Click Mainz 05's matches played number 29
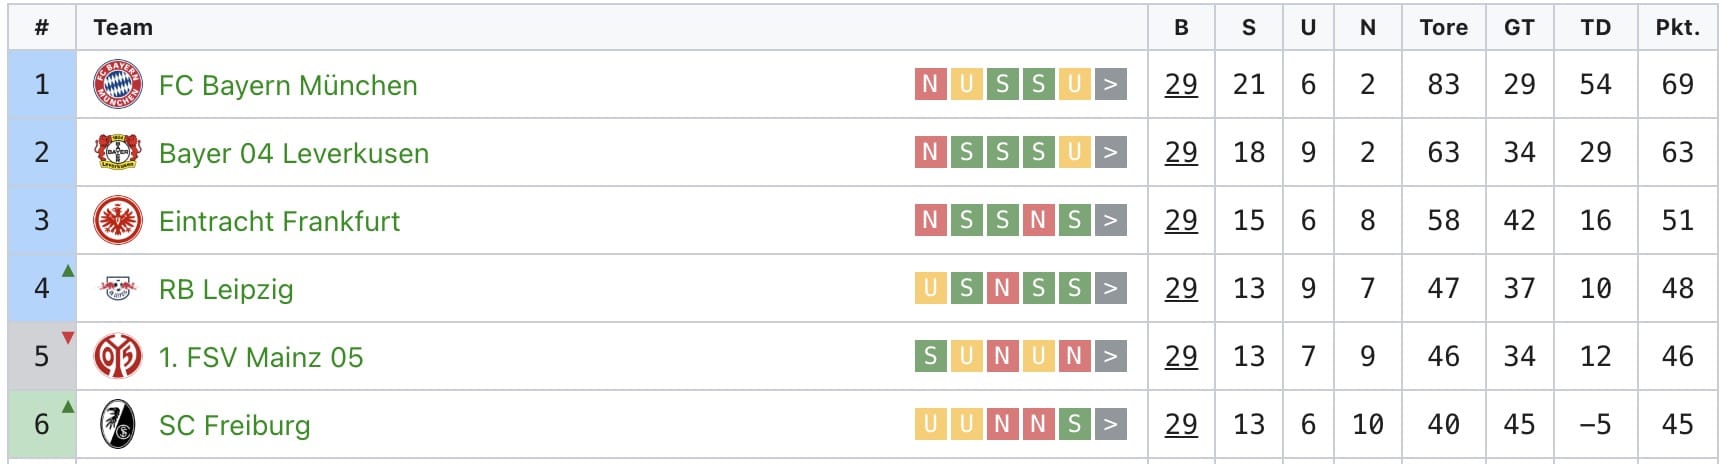Viewport: 1726px width, 464px height. 1181,356
